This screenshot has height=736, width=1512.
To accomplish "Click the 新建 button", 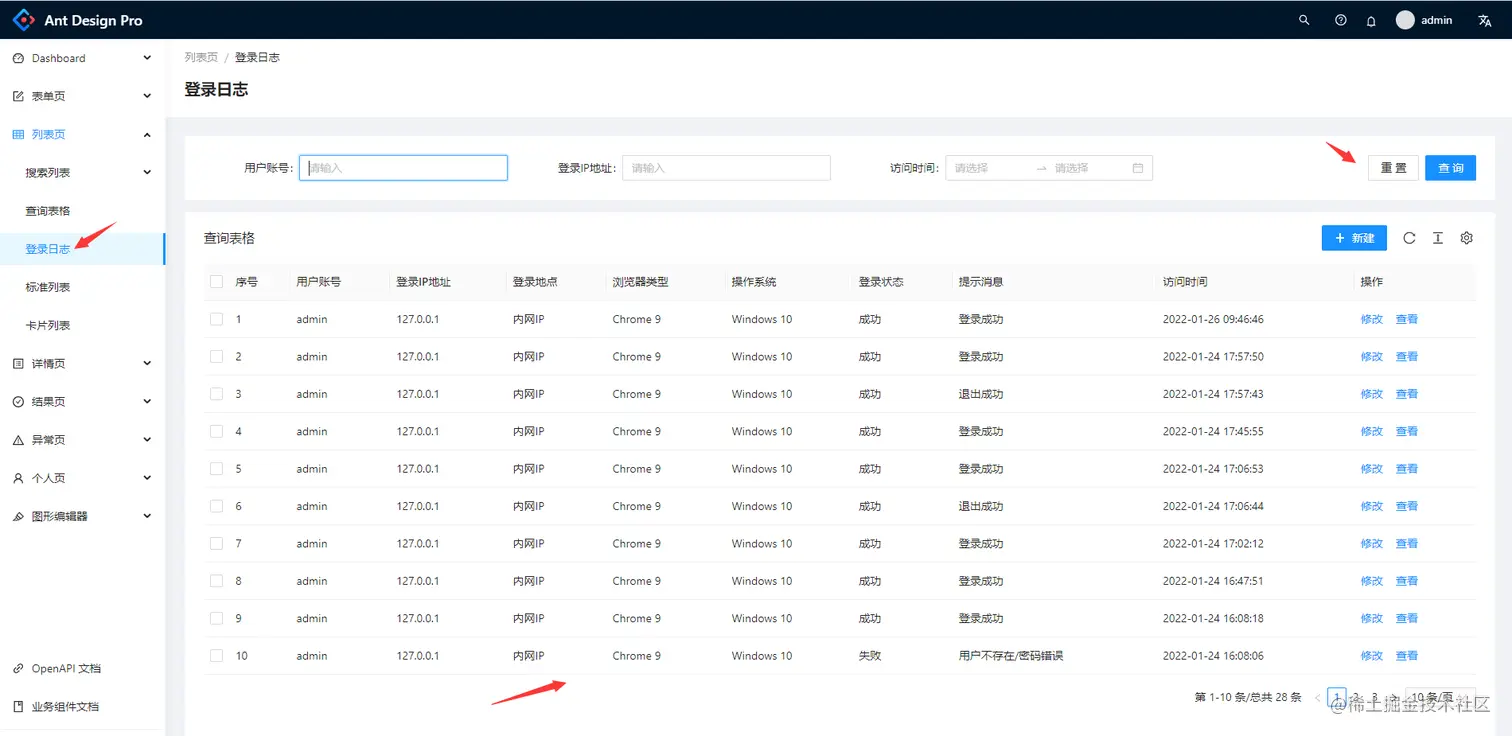I will coord(1354,238).
